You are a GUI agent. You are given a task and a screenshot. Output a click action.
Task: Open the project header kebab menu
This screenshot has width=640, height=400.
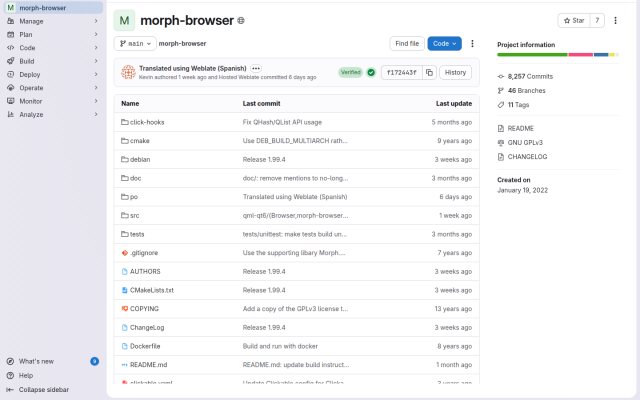tap(615, 20)
